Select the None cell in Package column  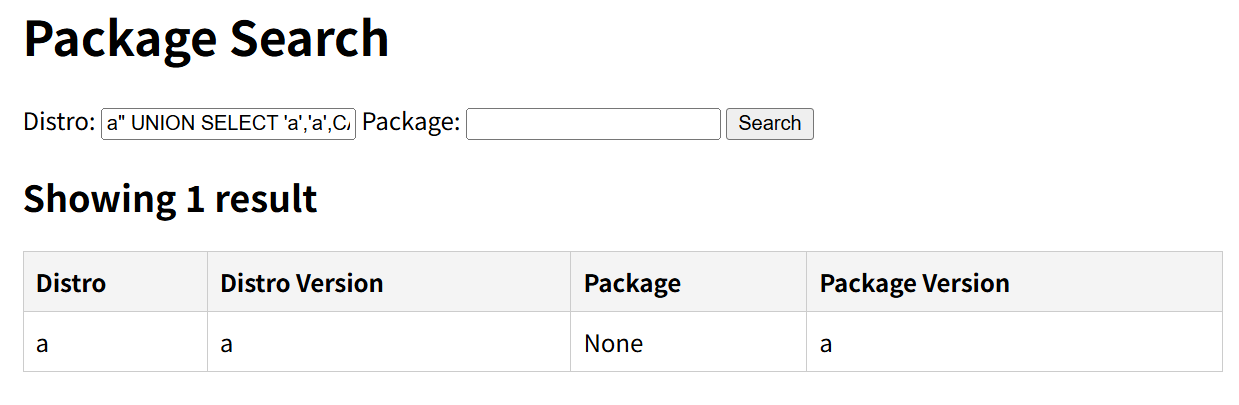click(613, 344)
